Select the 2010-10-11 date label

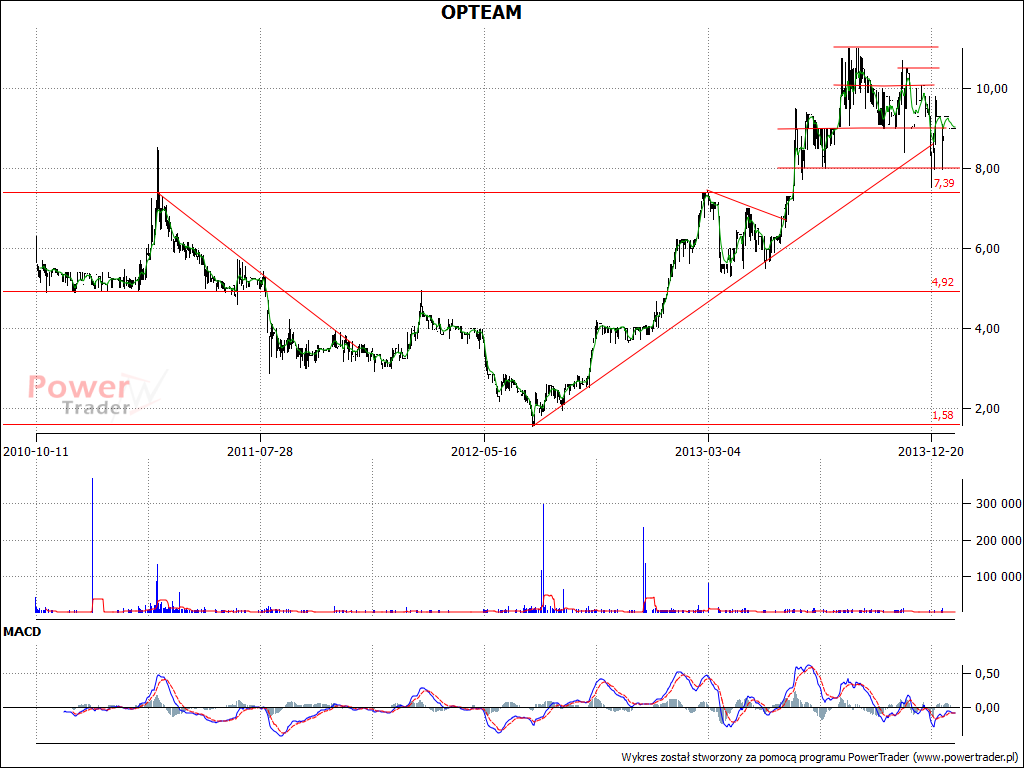tap(36, 451)
